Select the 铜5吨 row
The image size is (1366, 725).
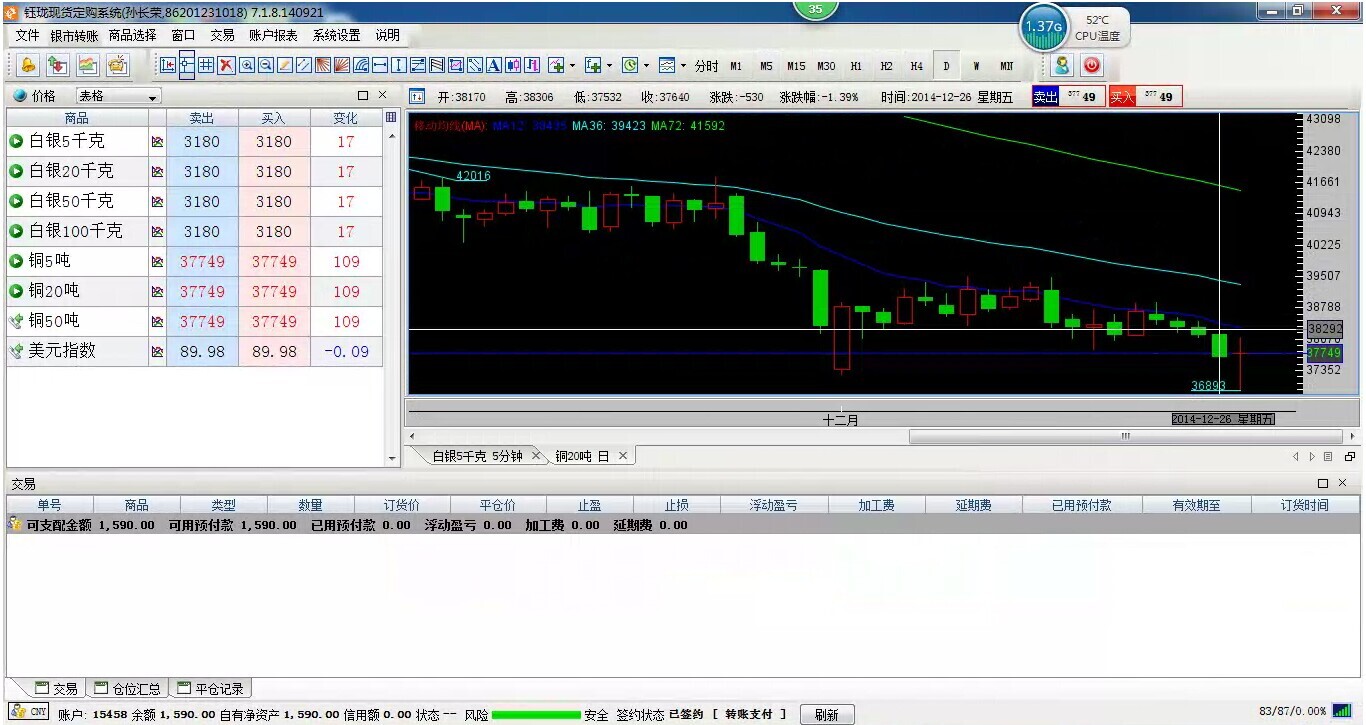click(195, 261)
